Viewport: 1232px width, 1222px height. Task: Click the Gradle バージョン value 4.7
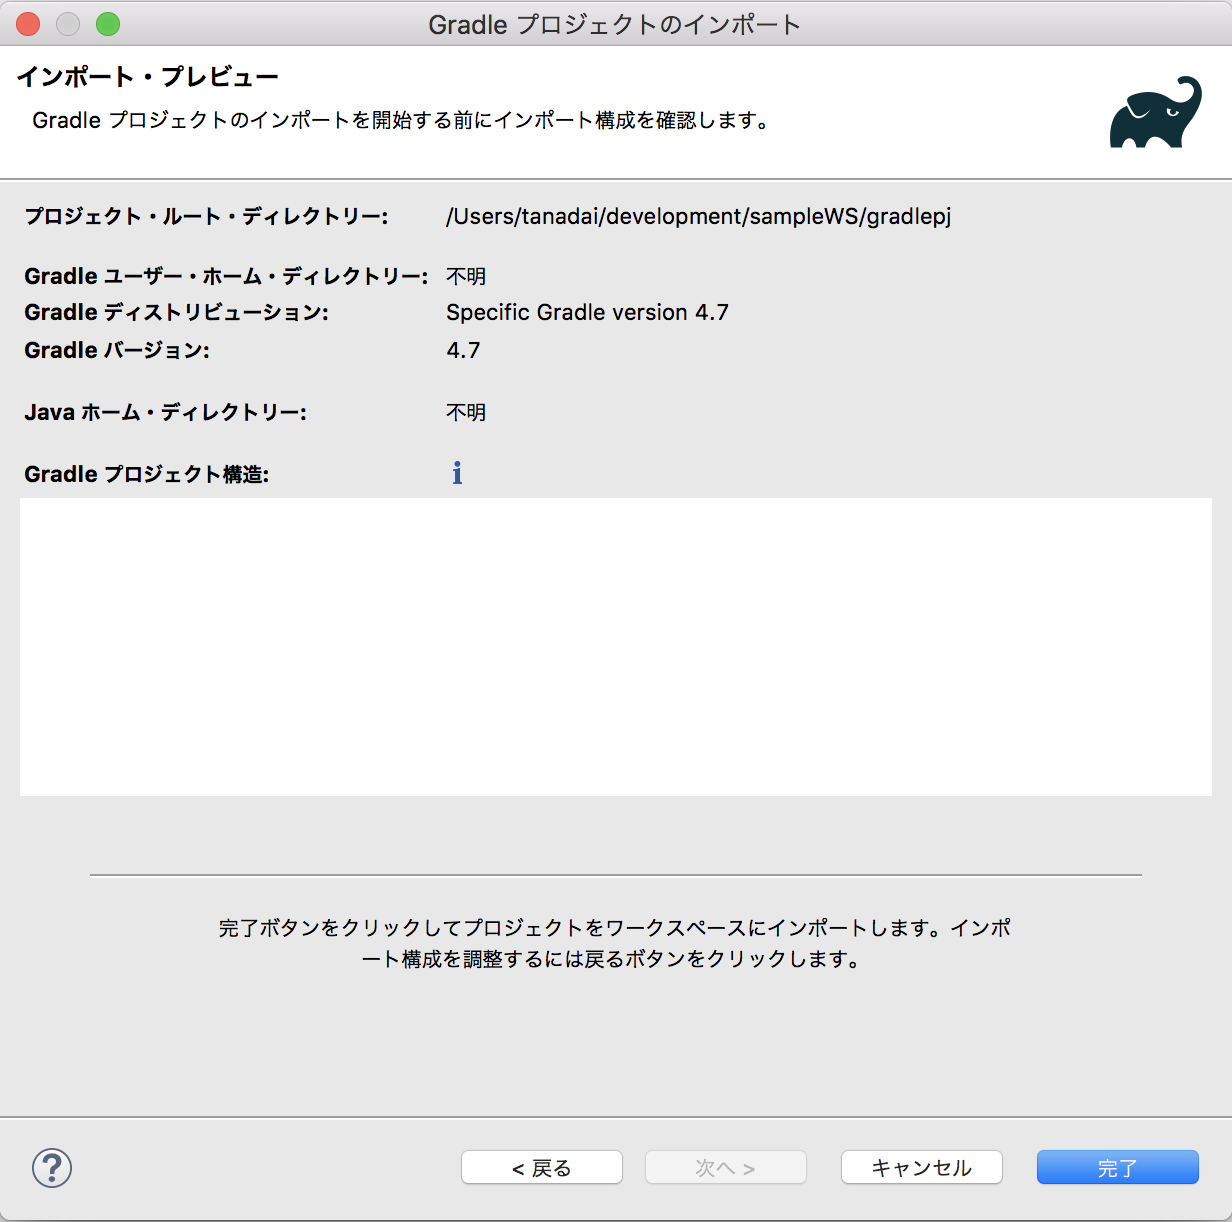click(x=464, y=350)
